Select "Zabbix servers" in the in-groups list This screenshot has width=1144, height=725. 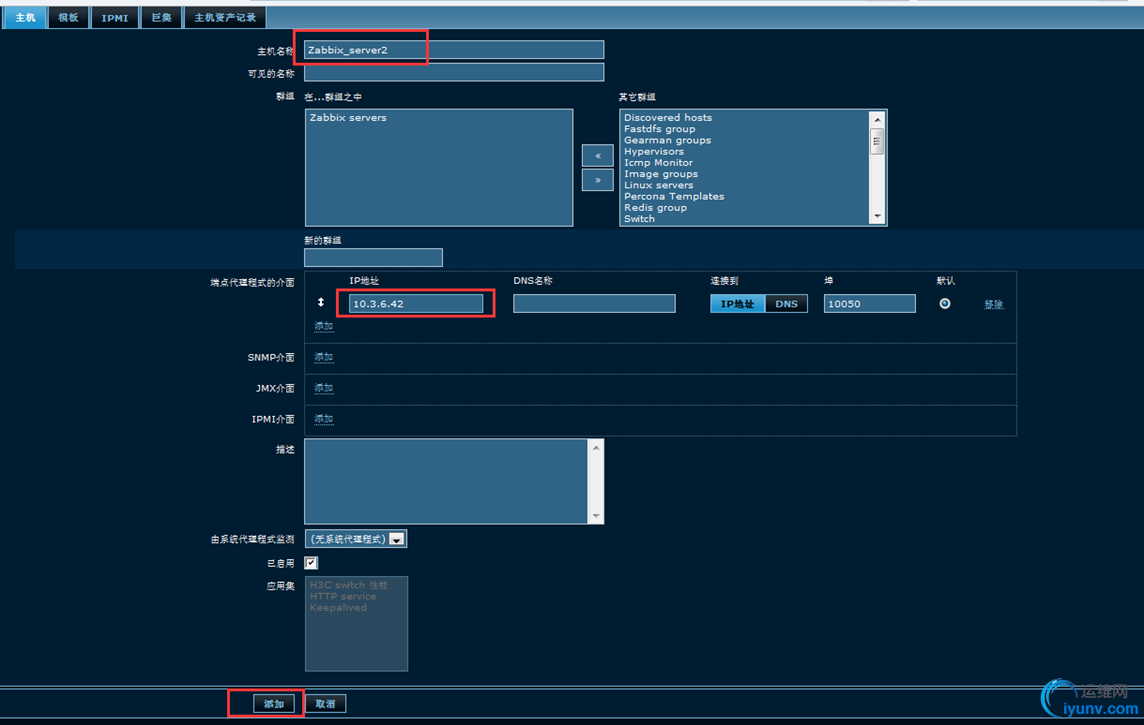click(348, 117)
